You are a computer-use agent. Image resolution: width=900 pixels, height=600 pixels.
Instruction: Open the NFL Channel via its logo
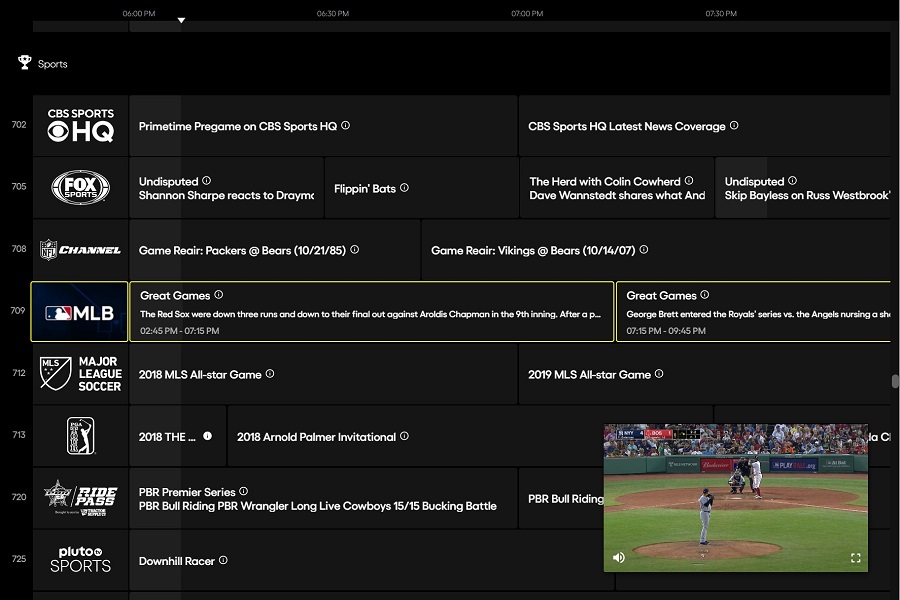click(x=79, y=250)
